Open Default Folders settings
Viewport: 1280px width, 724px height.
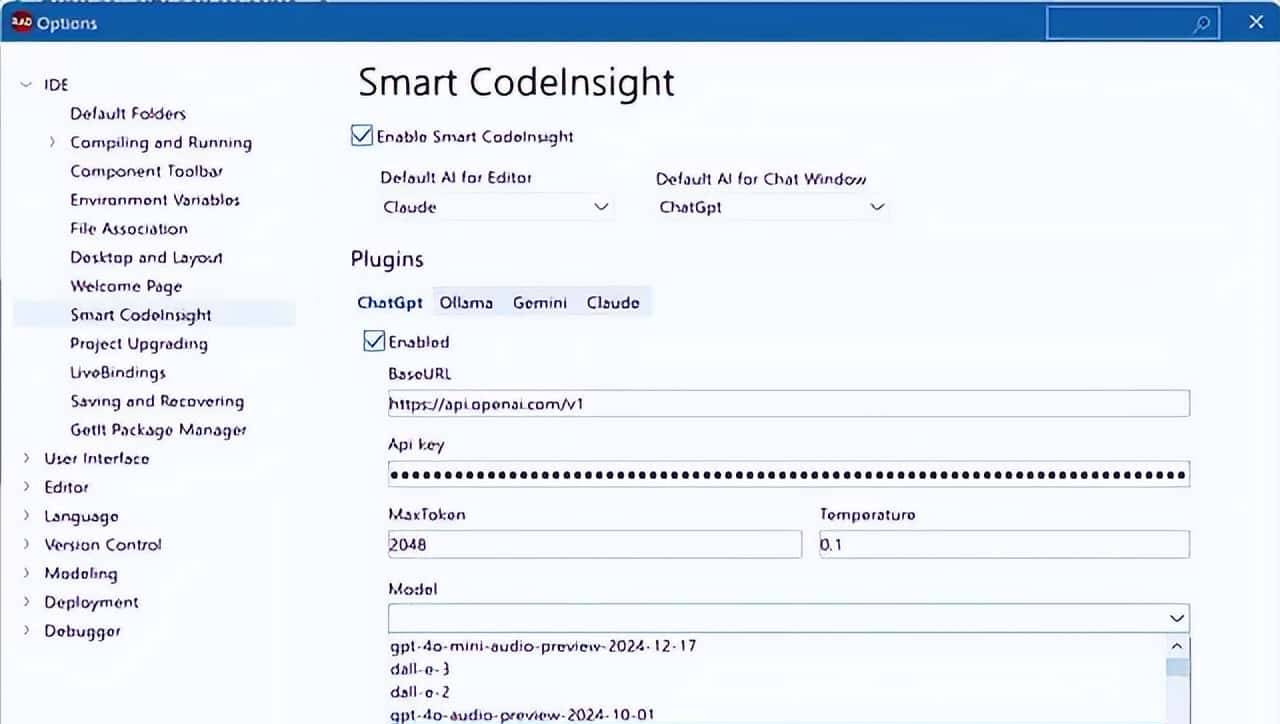(127, 113)
